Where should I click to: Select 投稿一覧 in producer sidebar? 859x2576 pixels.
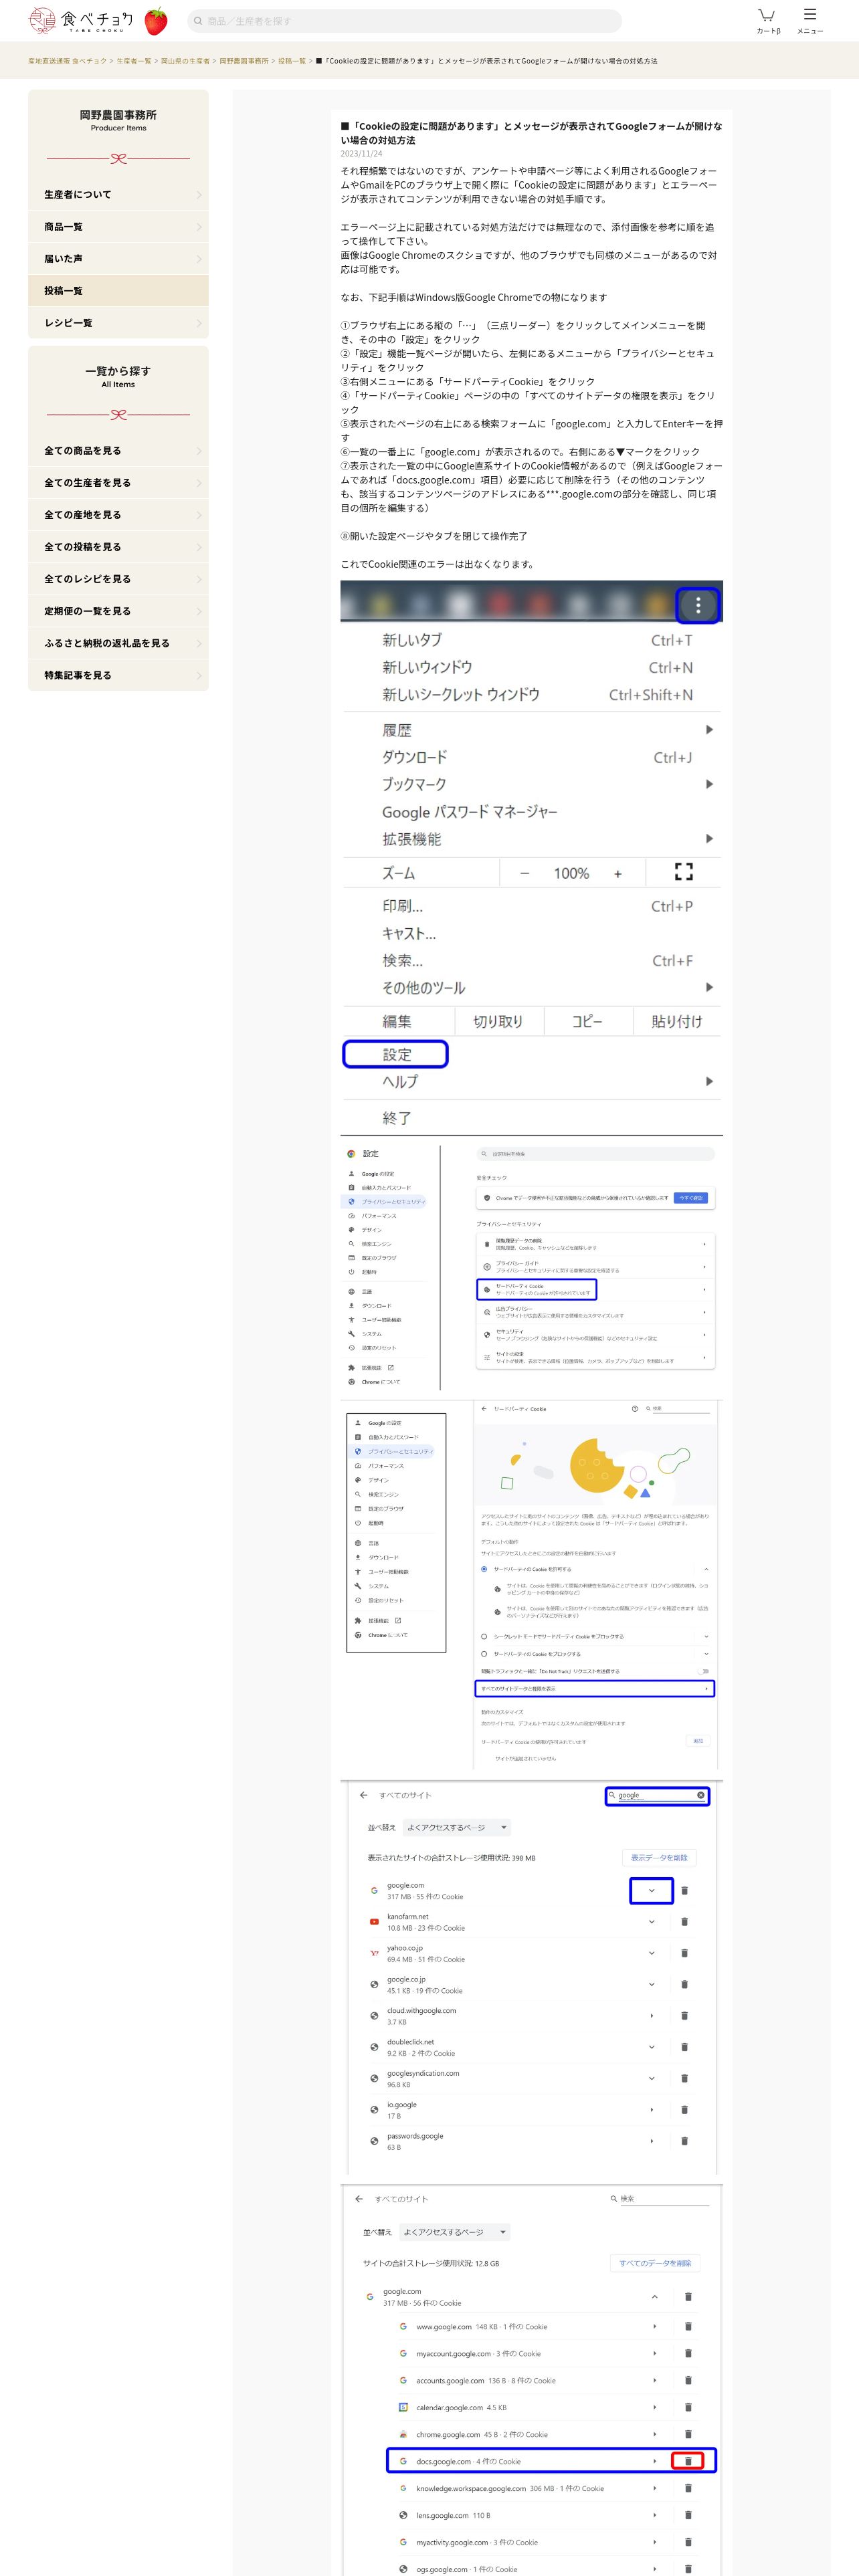[118, 291]
